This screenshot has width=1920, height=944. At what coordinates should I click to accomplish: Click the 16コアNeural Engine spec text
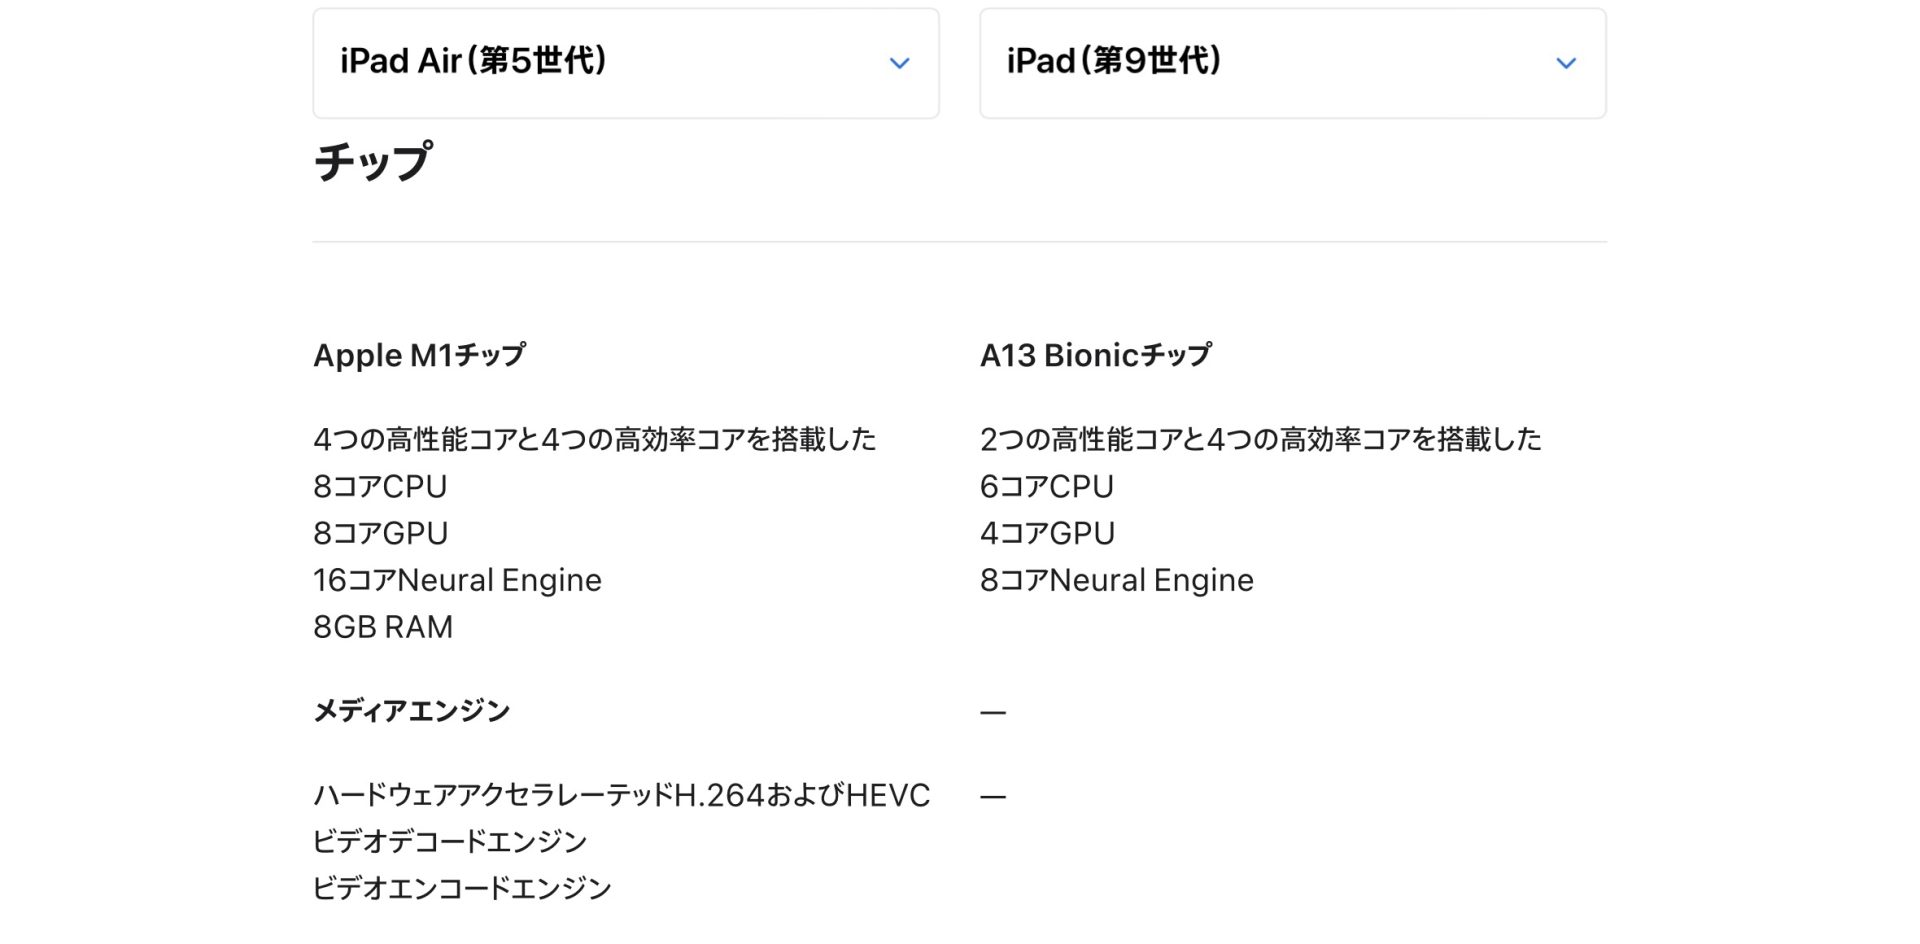[457, 580]
